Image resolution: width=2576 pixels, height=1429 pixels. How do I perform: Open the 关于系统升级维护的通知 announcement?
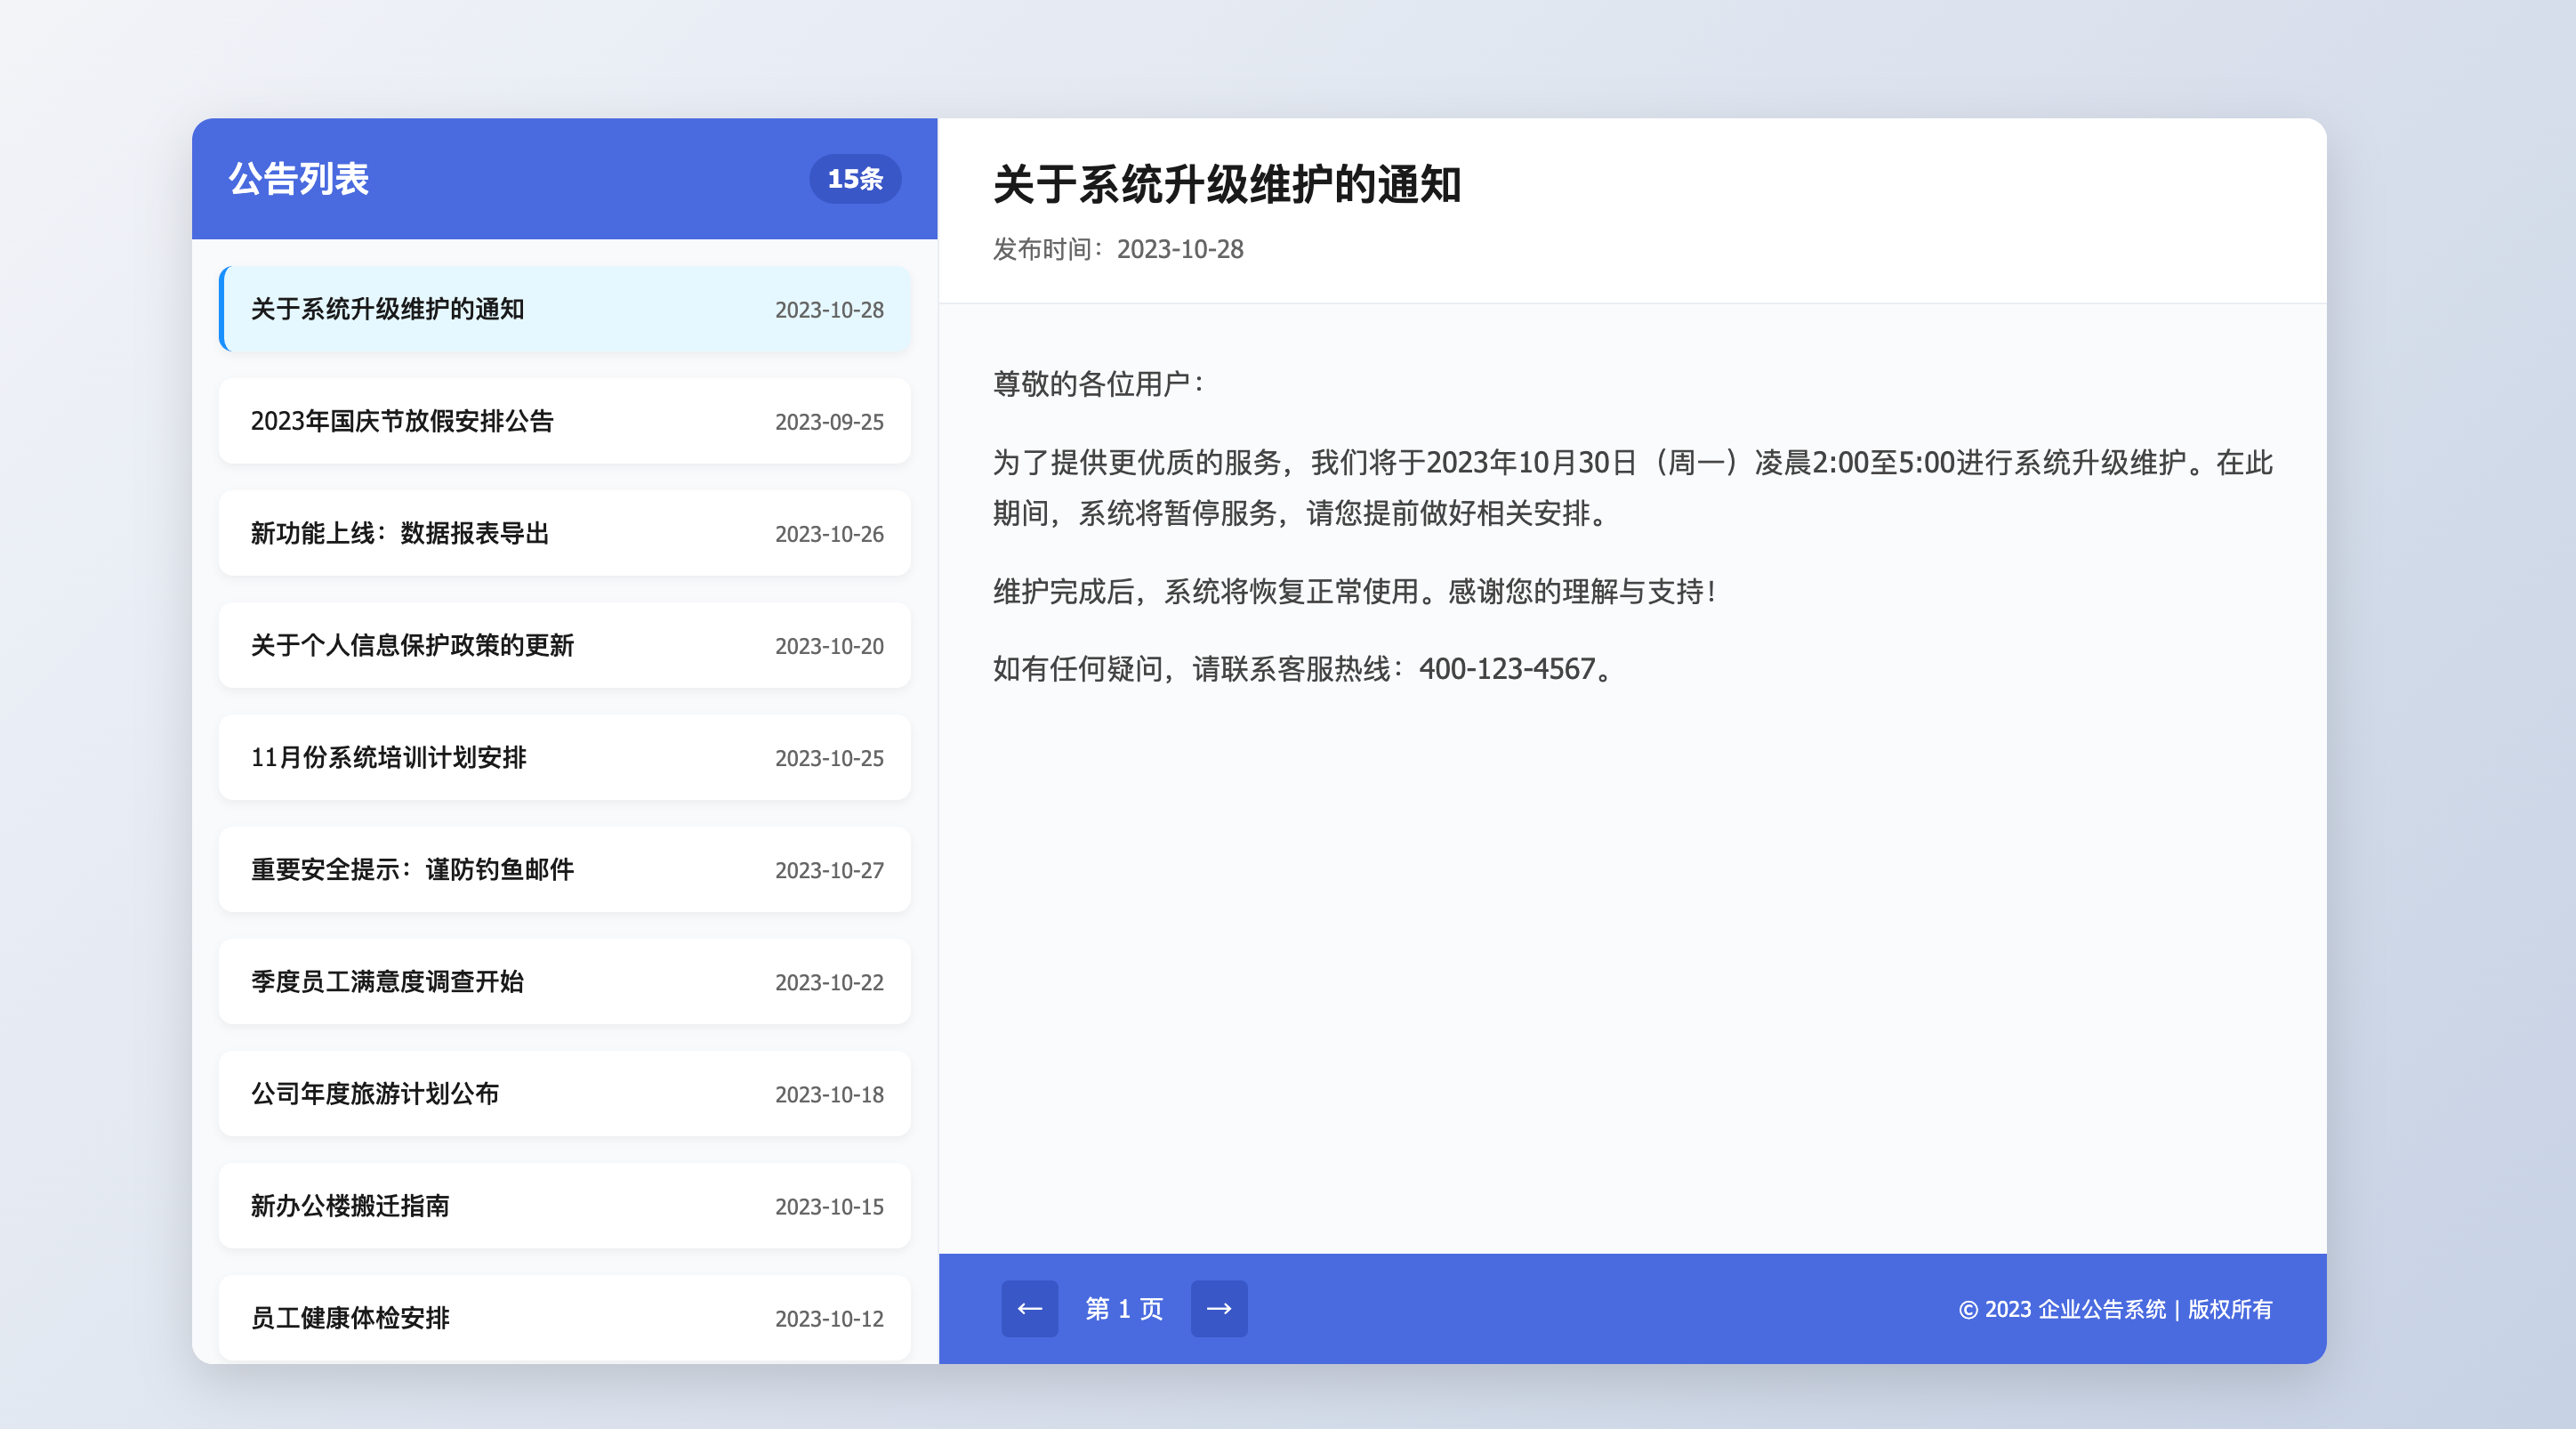coord(390,310)
